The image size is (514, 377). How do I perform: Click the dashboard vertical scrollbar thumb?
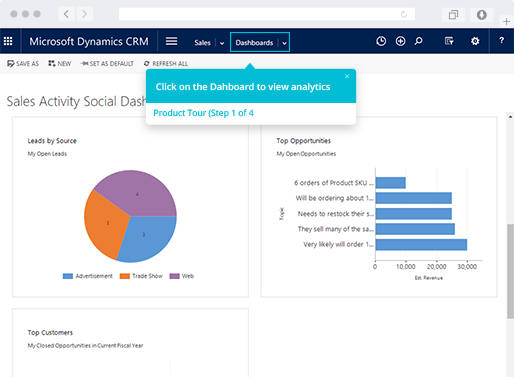[510, 271]
